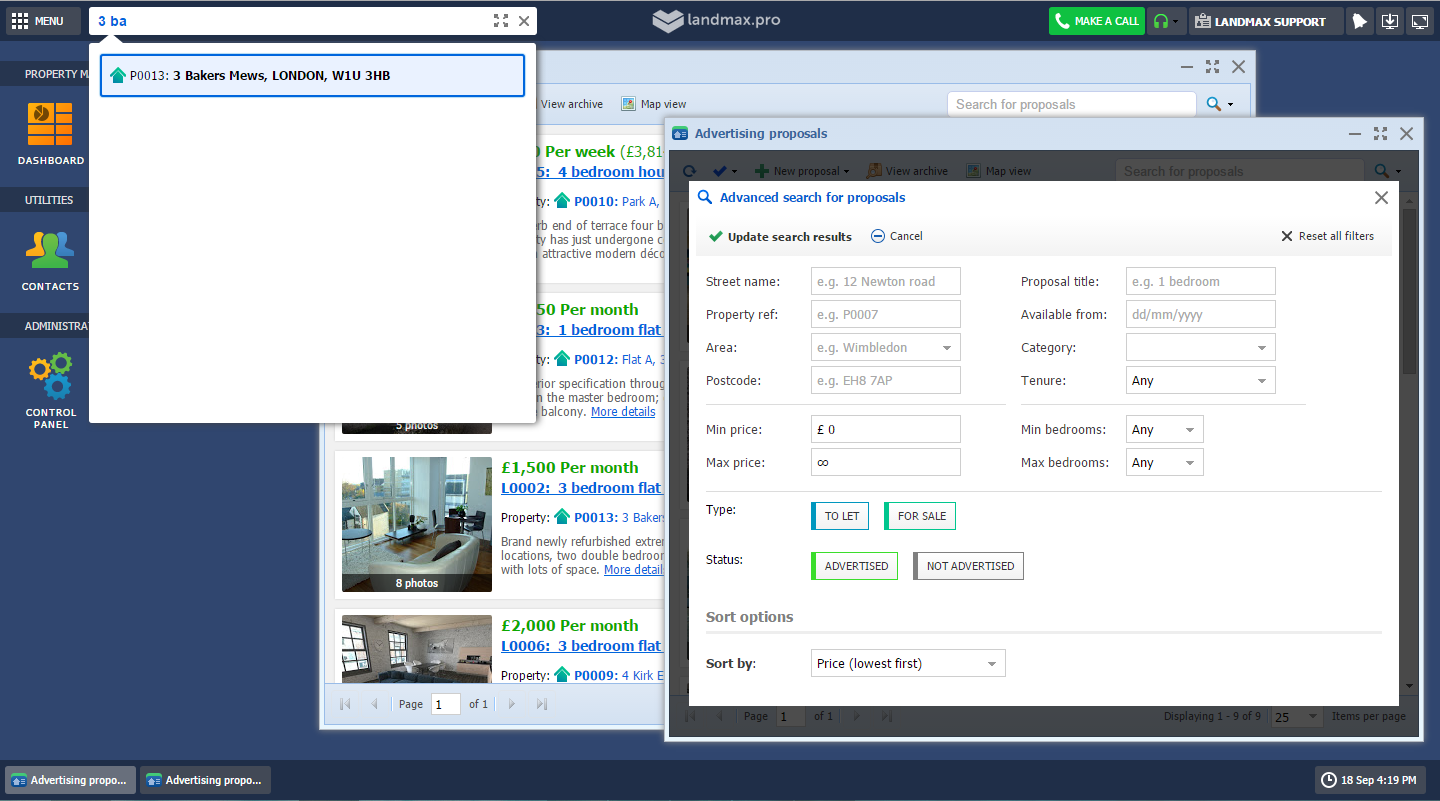1440x801 pixels.
Task: Click the Street name input field
Action: click(885, 282)
